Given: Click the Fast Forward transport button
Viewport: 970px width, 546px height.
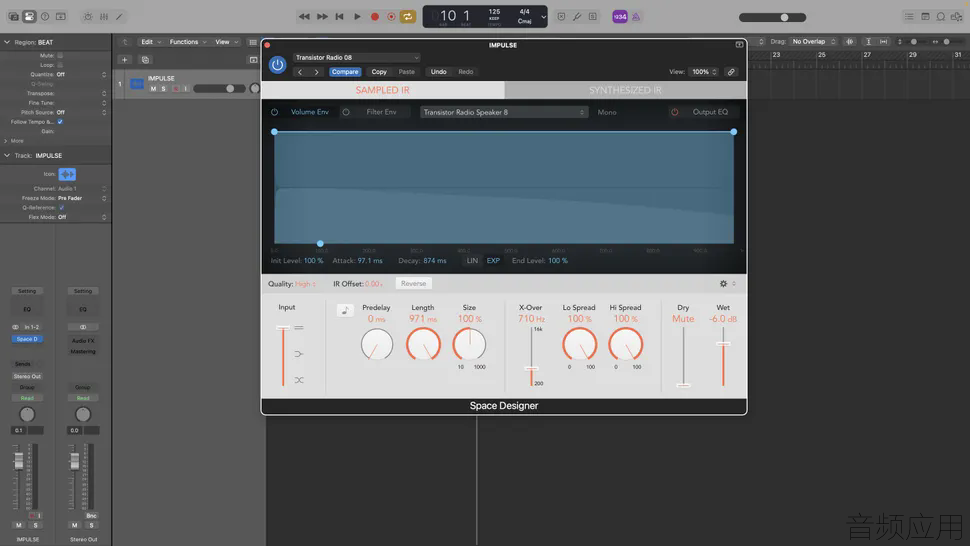Looking at the screenshot, I should pyautogui.click(x=322, y=17).
